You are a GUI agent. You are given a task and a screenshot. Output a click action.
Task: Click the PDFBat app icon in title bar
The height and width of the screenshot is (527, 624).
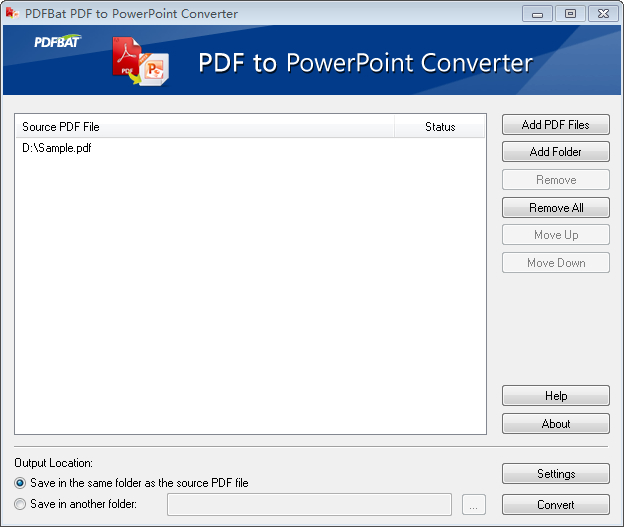[12, 13]
